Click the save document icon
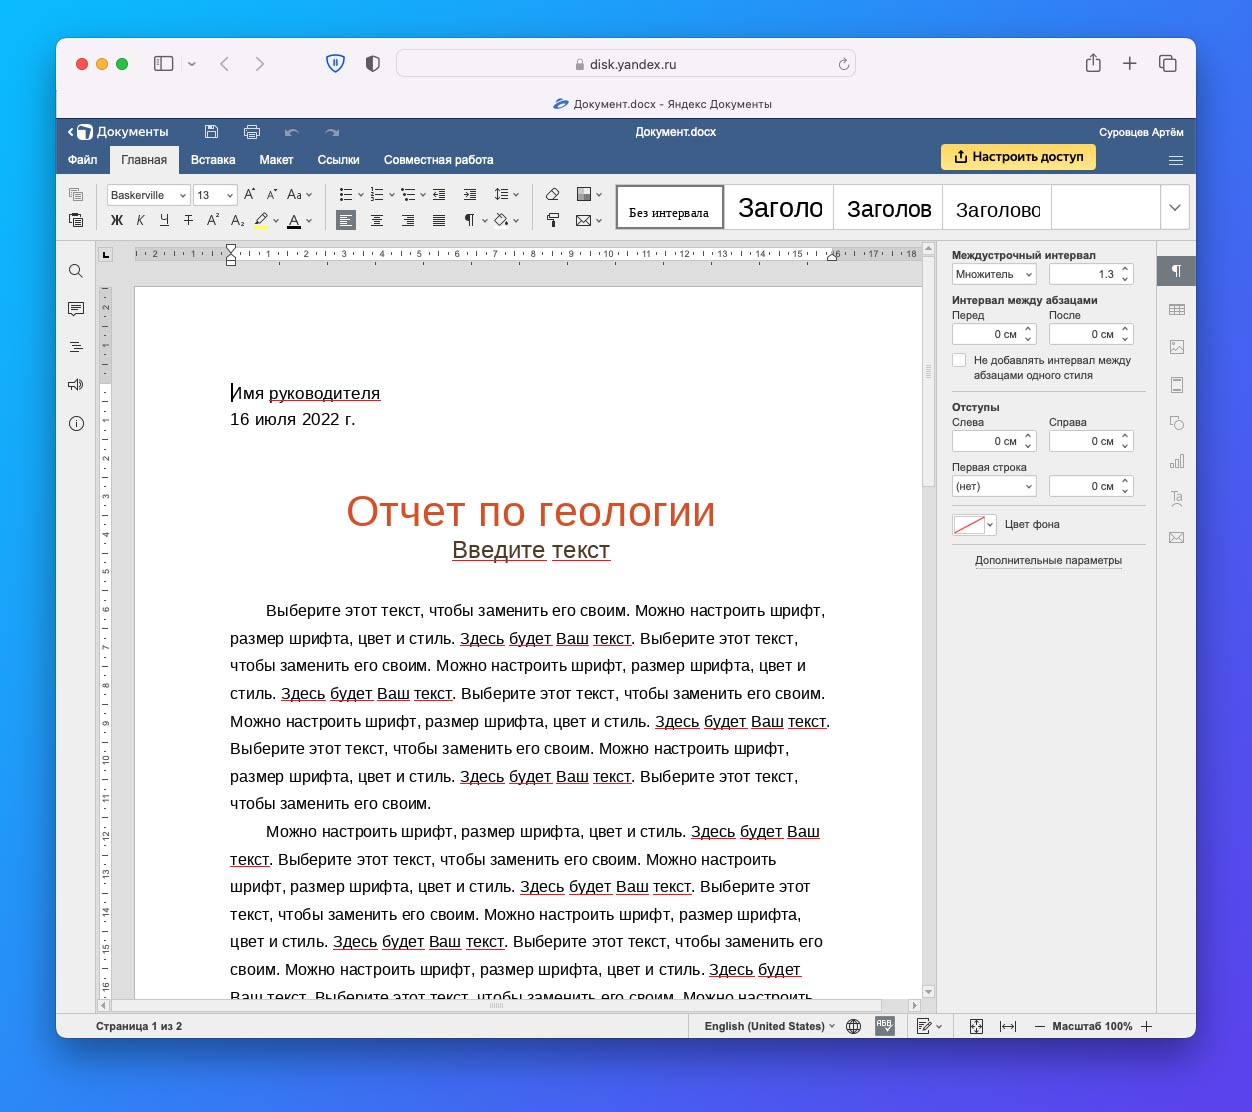This screenshot has width=1252, height=1112. click(211, 132)
